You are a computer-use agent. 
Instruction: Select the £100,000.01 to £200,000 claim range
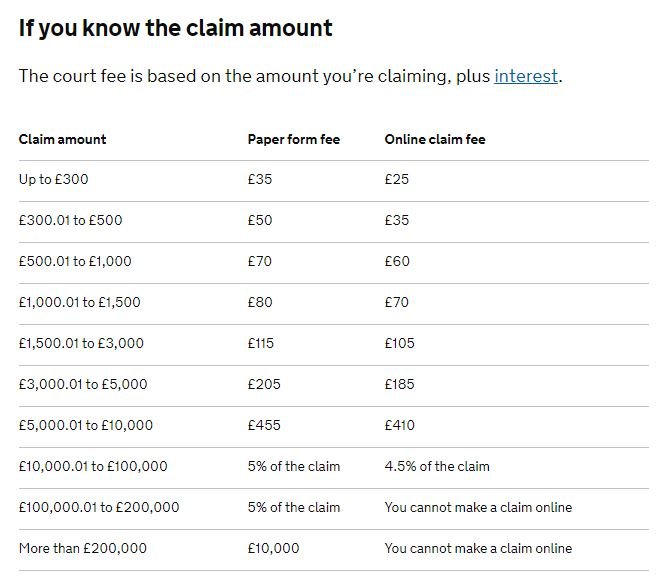99,507
